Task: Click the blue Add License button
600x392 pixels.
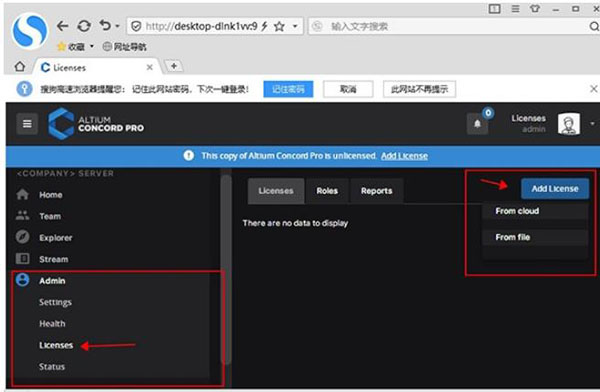Action: tap(555, 188)
